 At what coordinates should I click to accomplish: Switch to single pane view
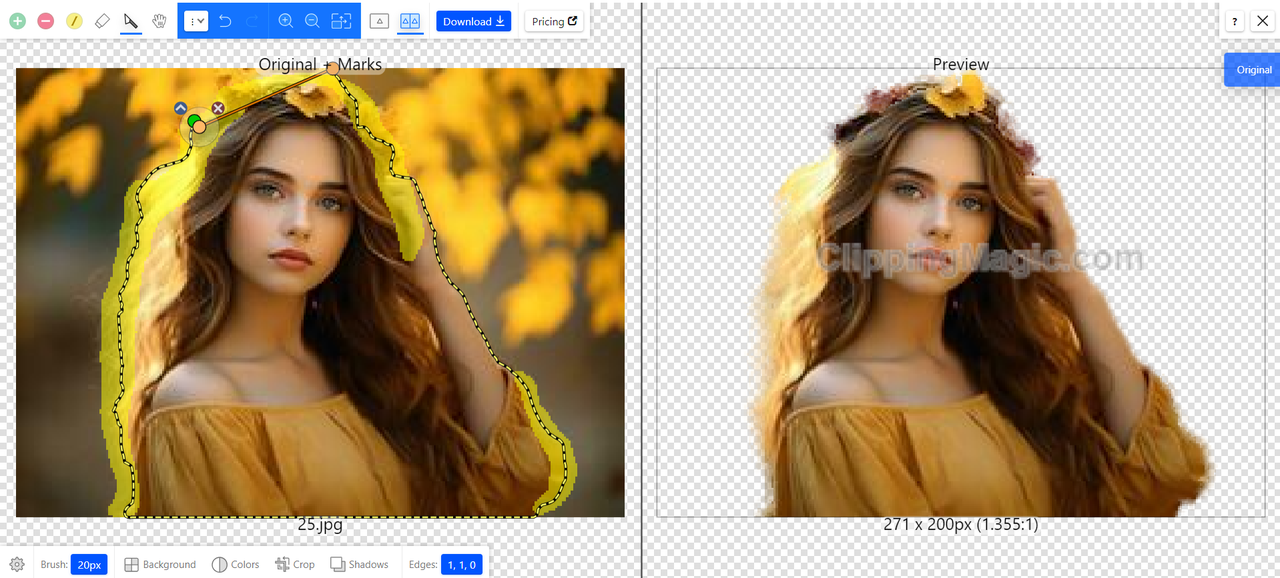379,21
